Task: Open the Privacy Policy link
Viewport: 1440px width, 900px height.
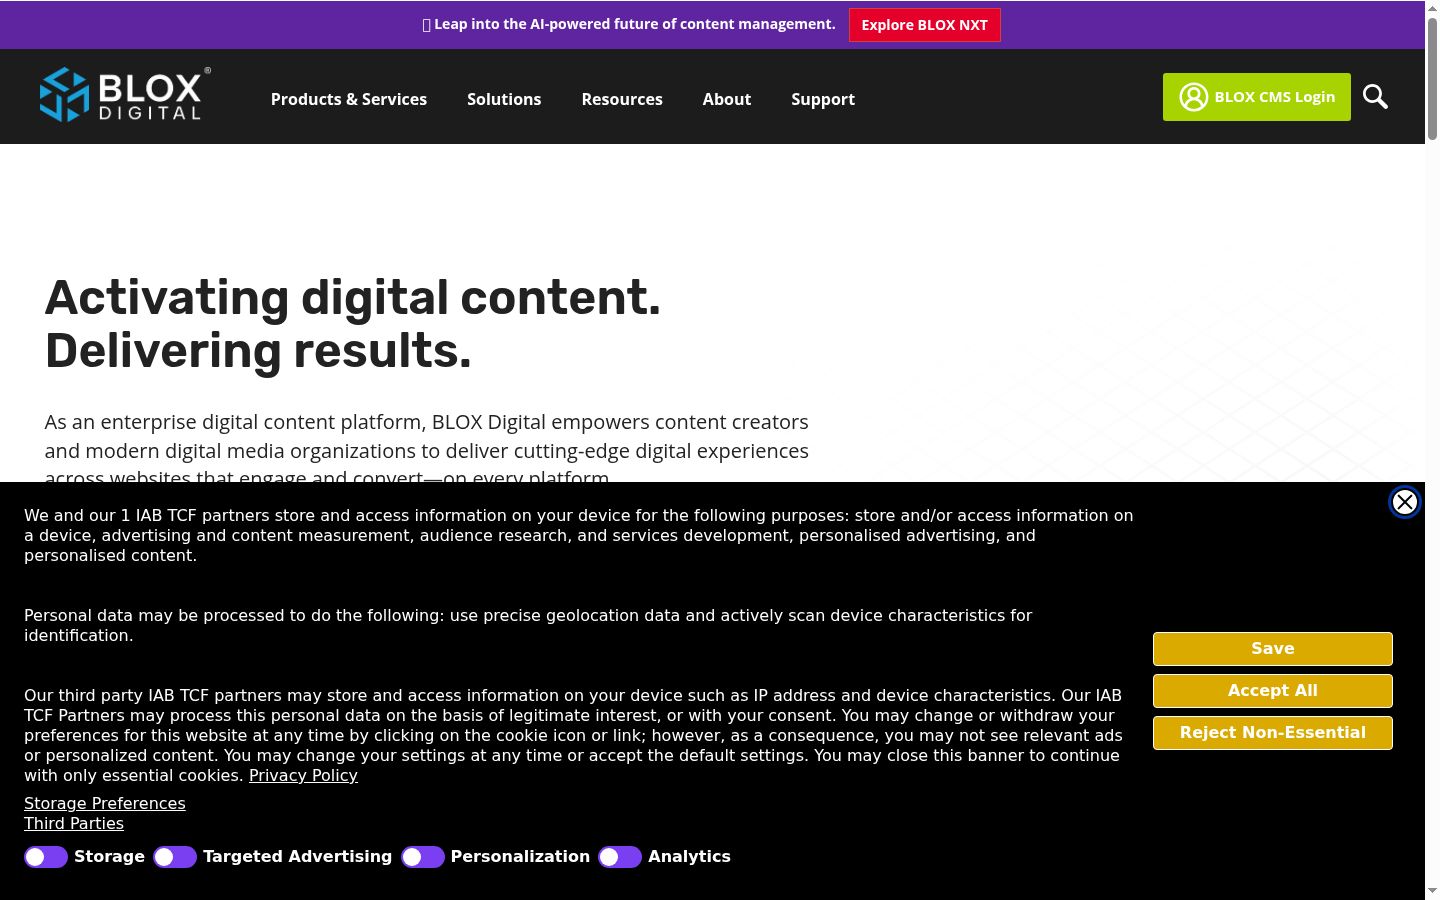Action: (x=303, y=775)
